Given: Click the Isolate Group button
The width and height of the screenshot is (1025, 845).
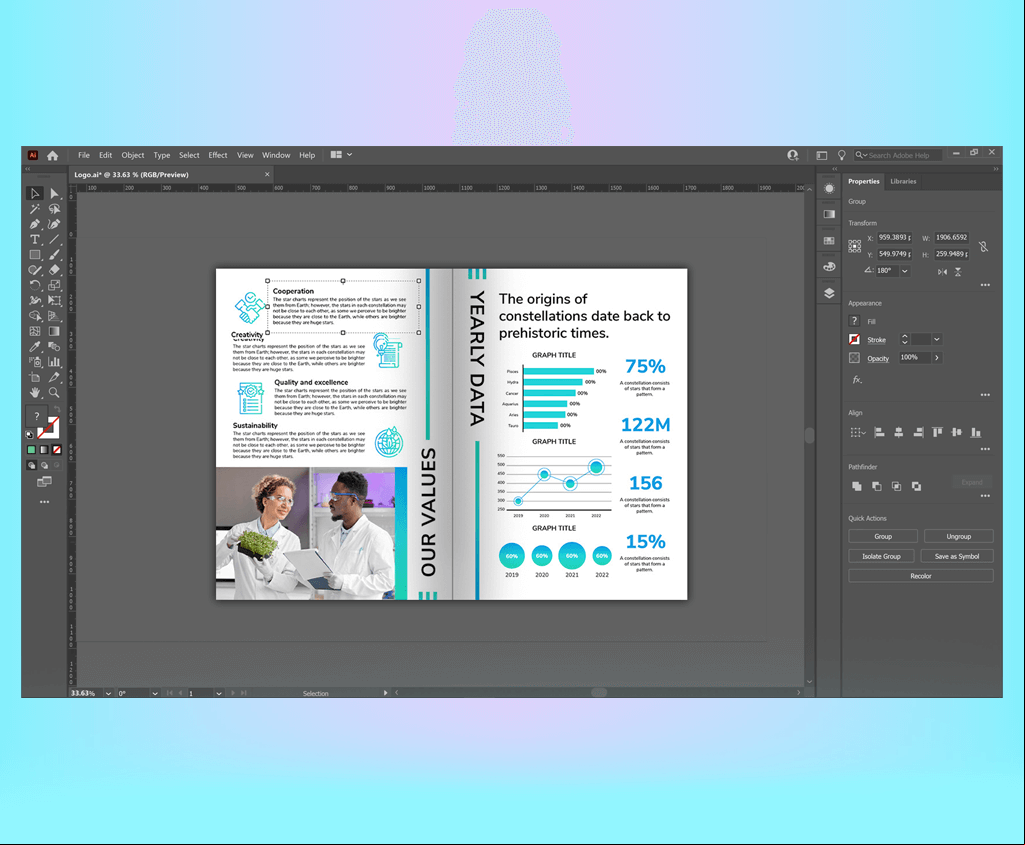Looking at the screenshot, I should pyautogui.click(x=881, y=556).
